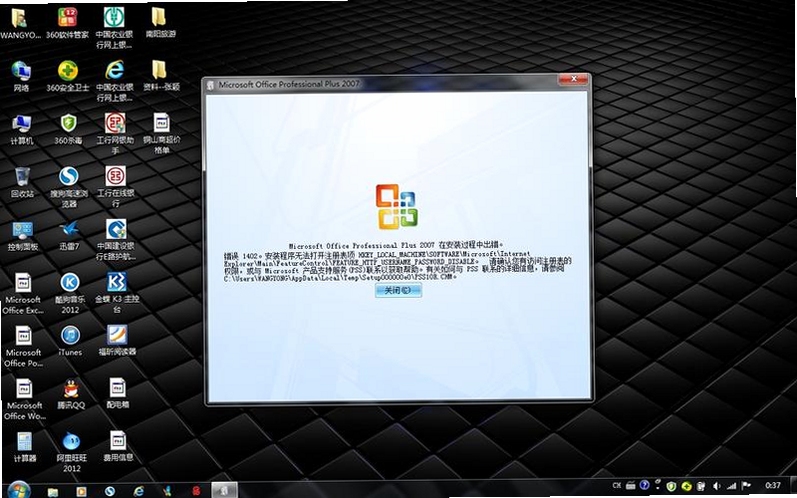Launch 360杀毒 from the desktop
Viewport: 797px width, 498px height.
[68, 129]
